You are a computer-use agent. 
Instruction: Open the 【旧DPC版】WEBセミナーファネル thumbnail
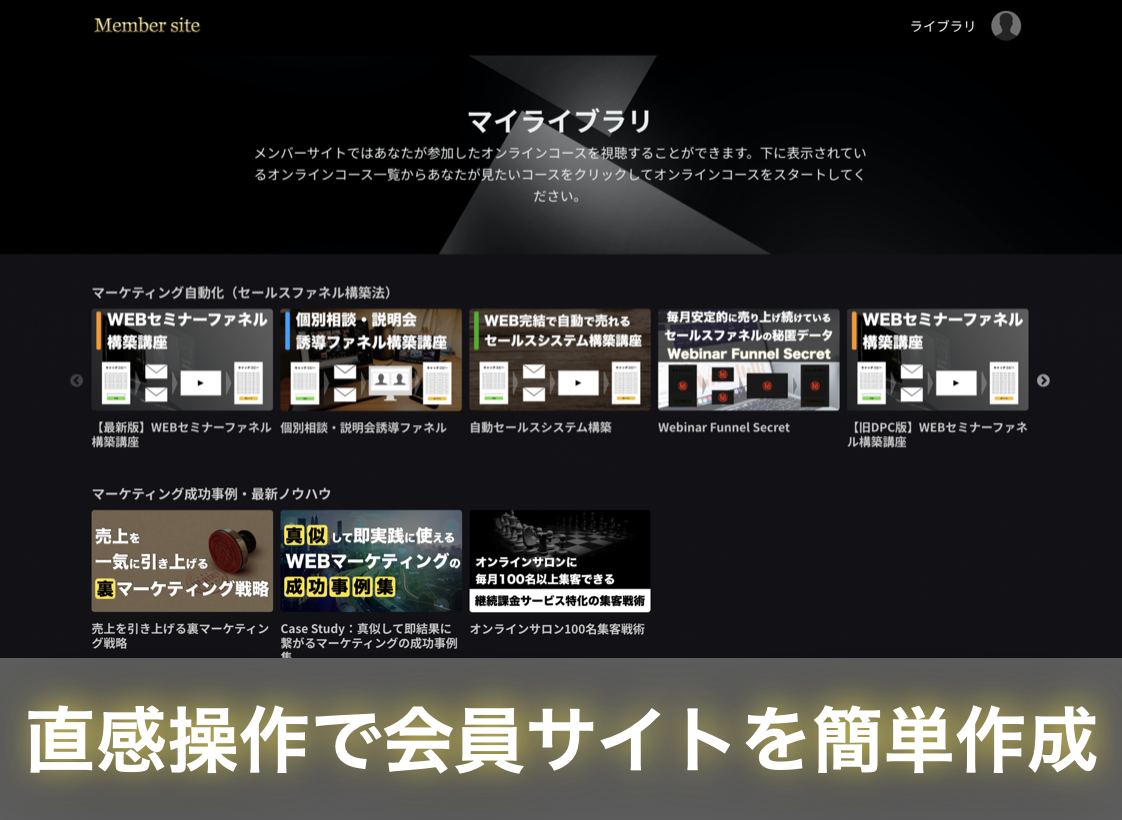937,359
